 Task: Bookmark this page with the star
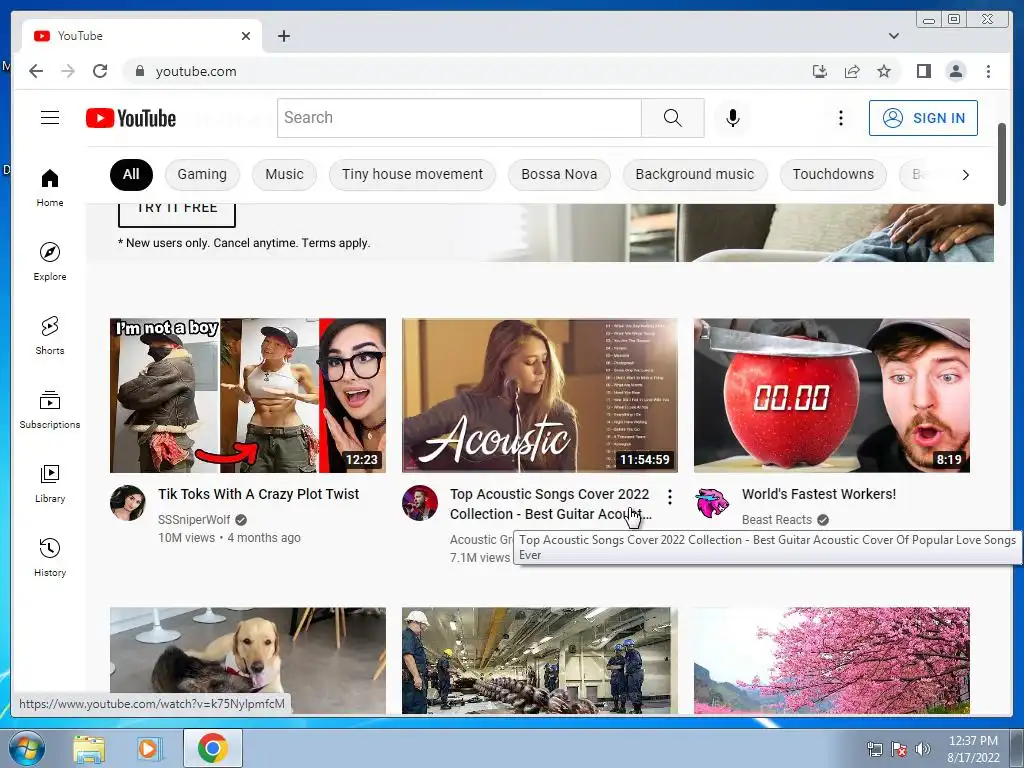point(884,71)
